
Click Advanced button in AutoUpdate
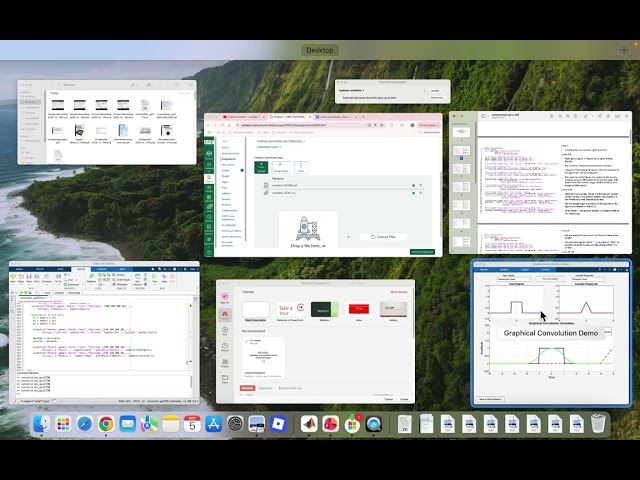point(437,98)
